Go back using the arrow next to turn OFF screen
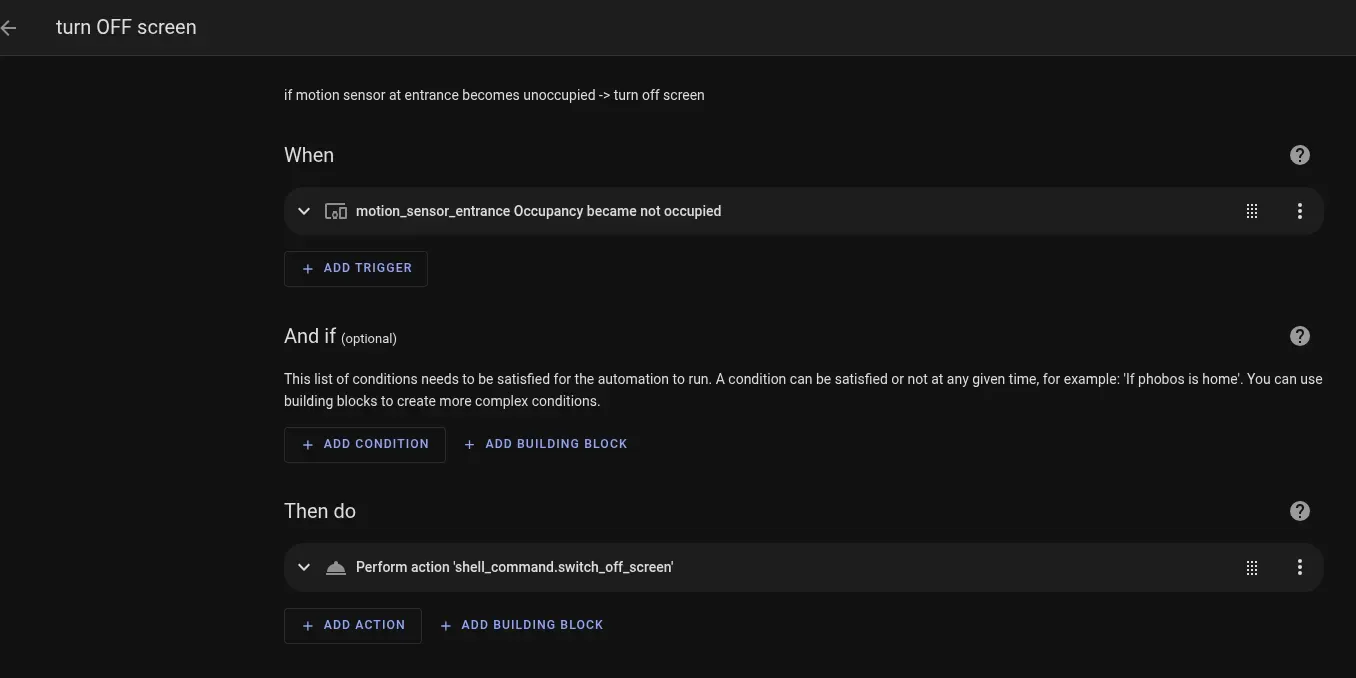This screenshot has height=678, width=1356. [9, 28]
